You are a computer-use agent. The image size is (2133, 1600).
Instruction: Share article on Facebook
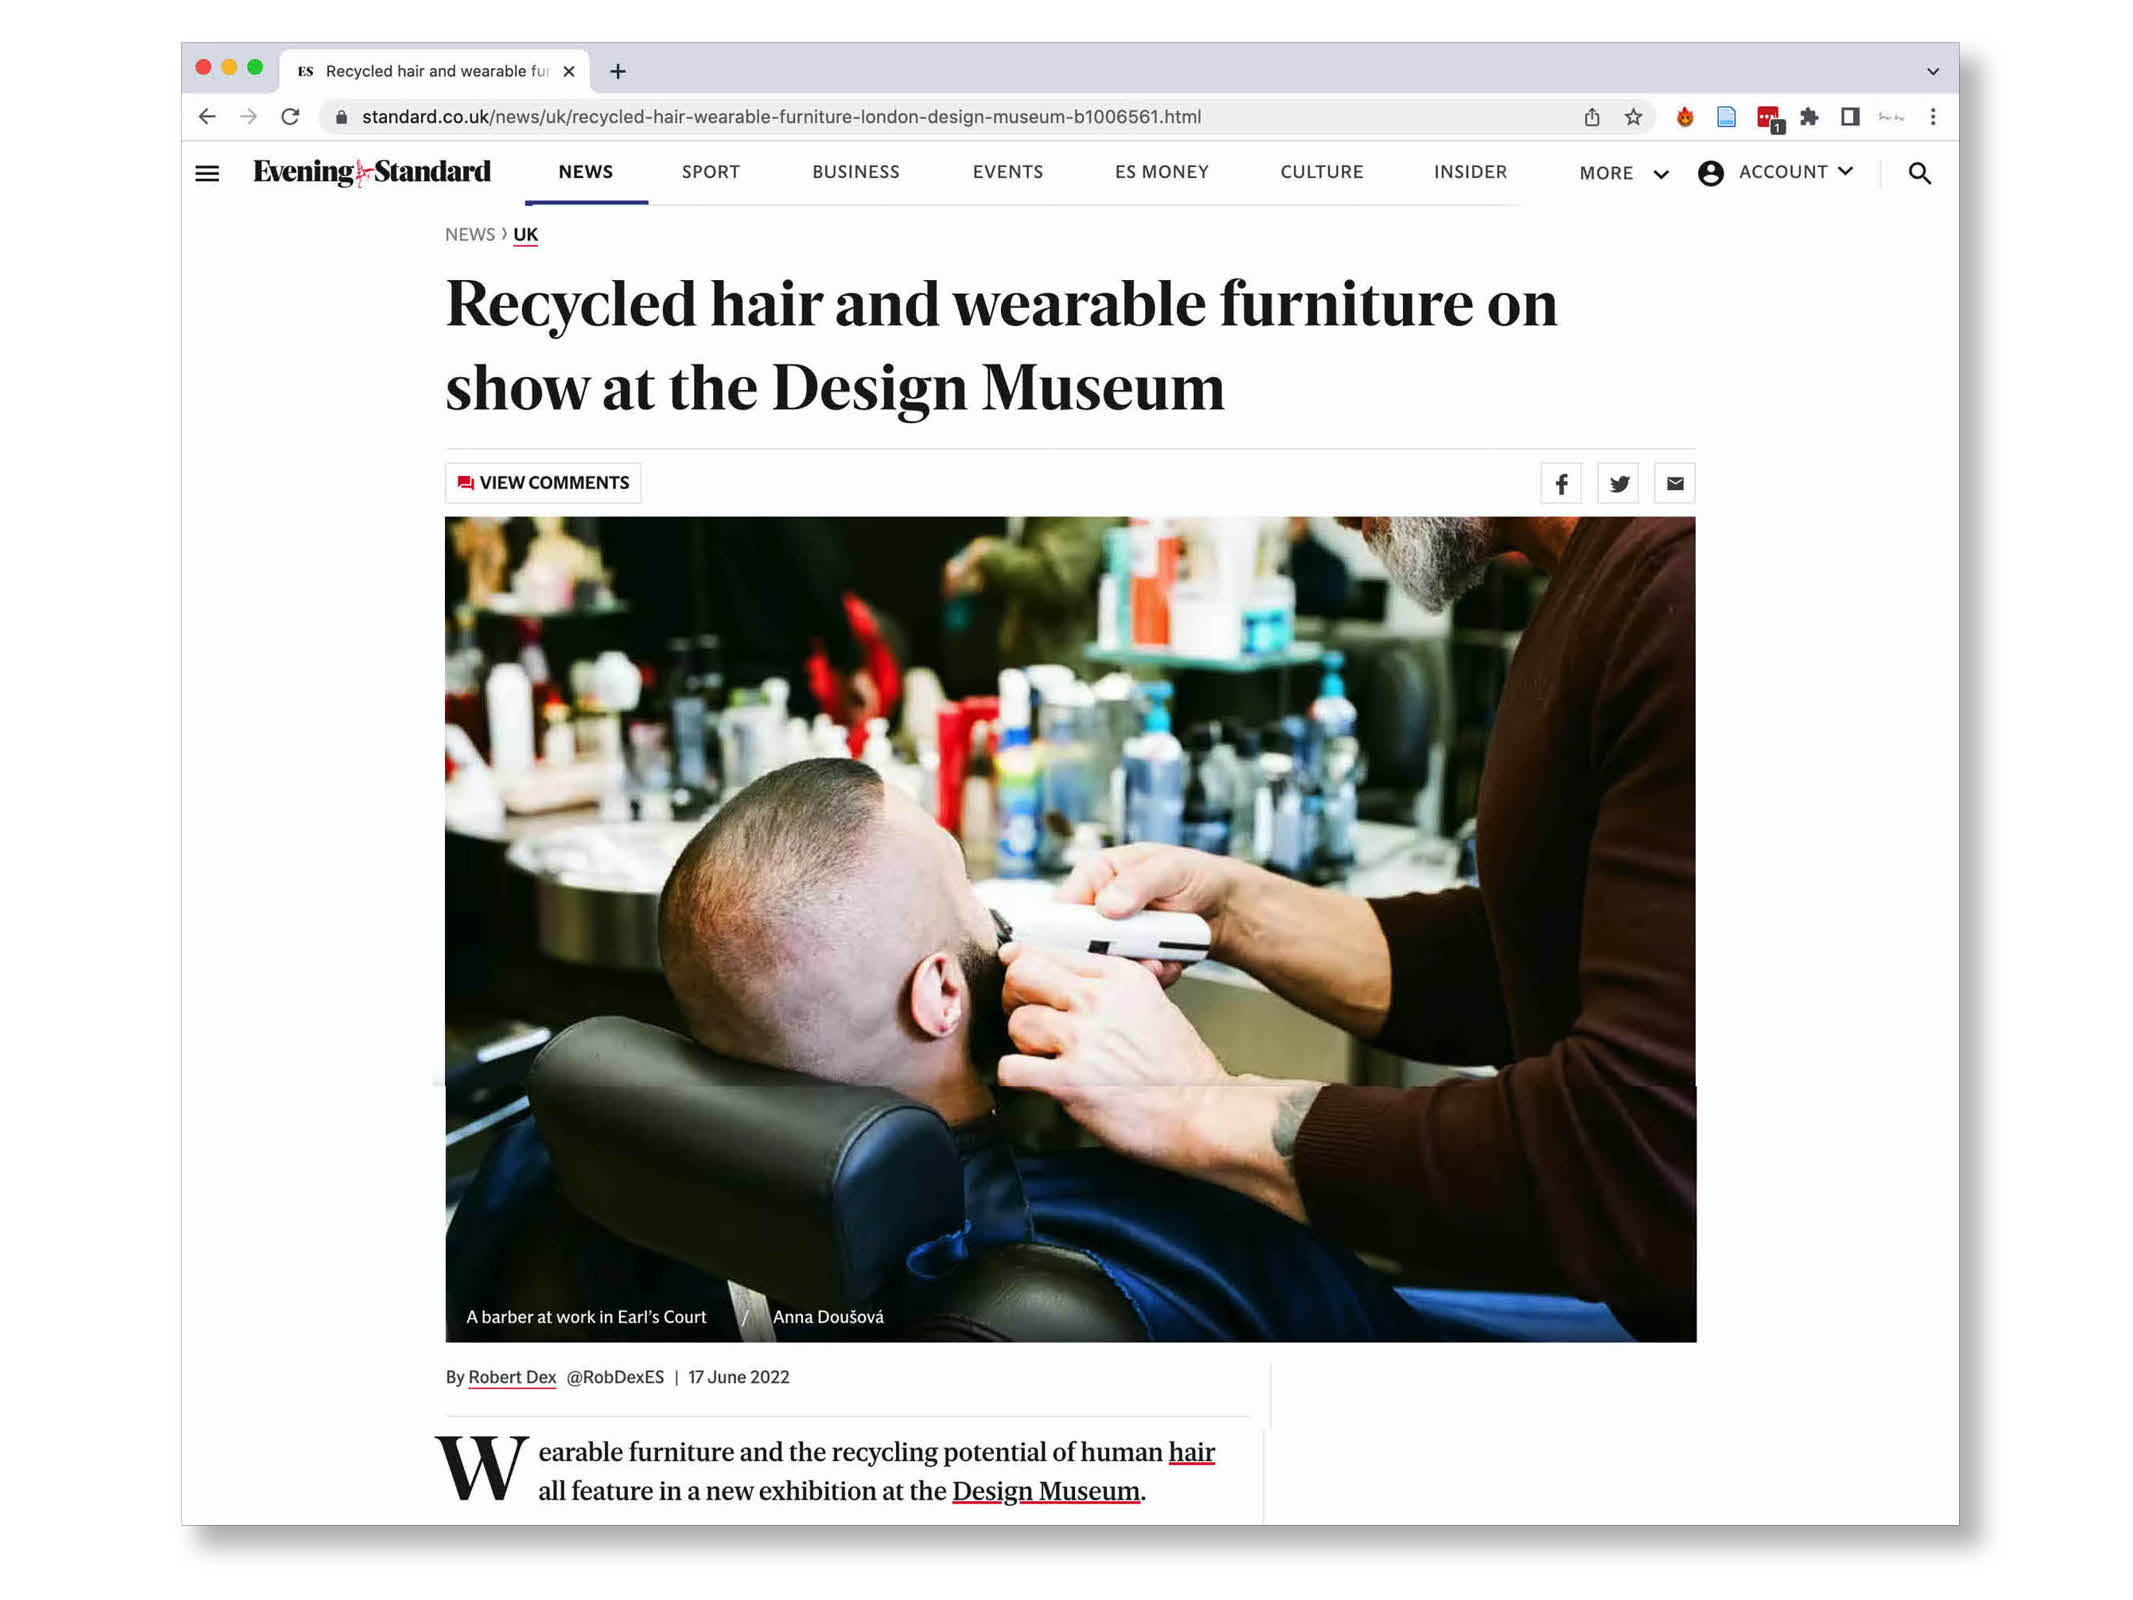coord(1560,484)
